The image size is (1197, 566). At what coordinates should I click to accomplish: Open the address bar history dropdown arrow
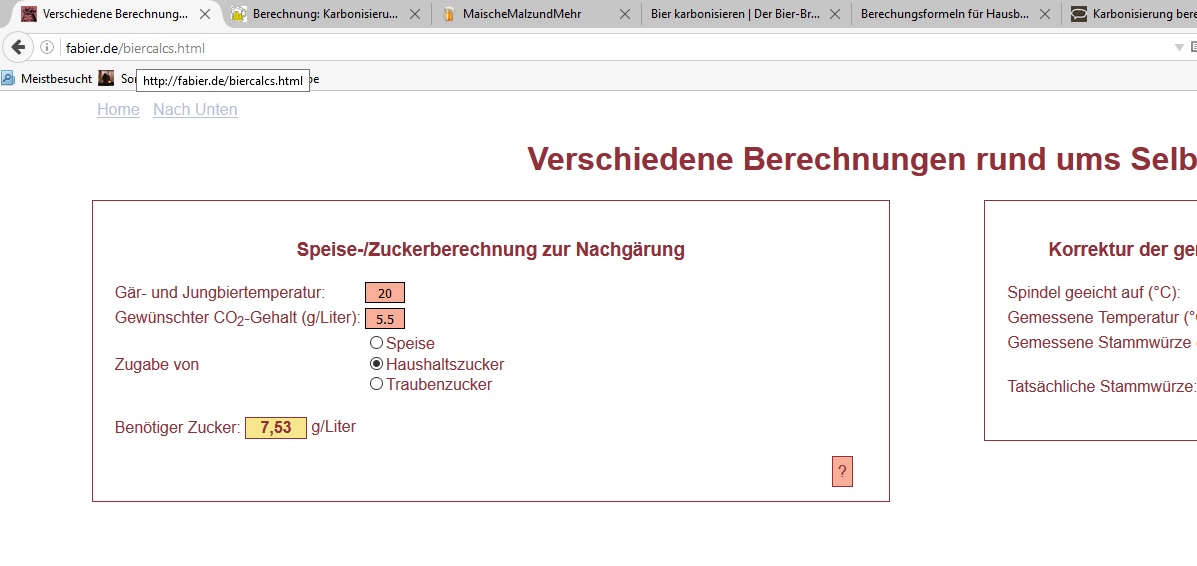1178,48
